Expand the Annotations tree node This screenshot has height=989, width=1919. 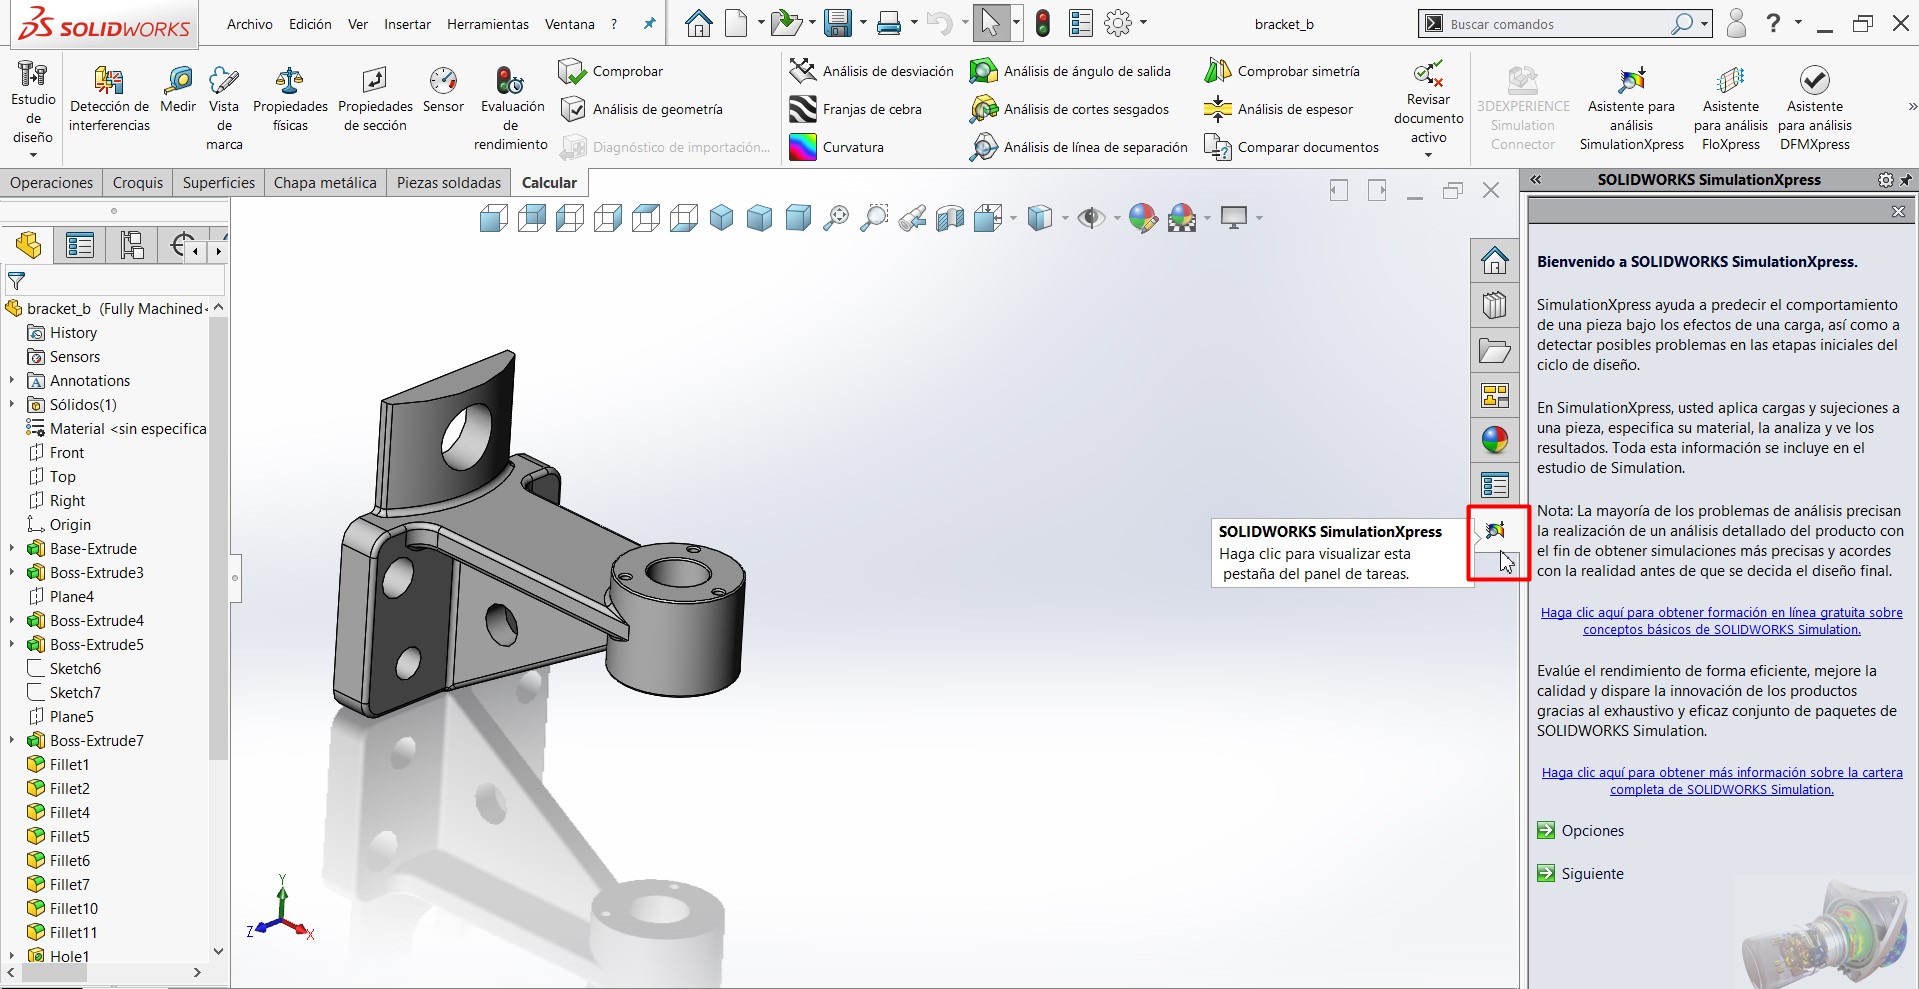point(12,380)
